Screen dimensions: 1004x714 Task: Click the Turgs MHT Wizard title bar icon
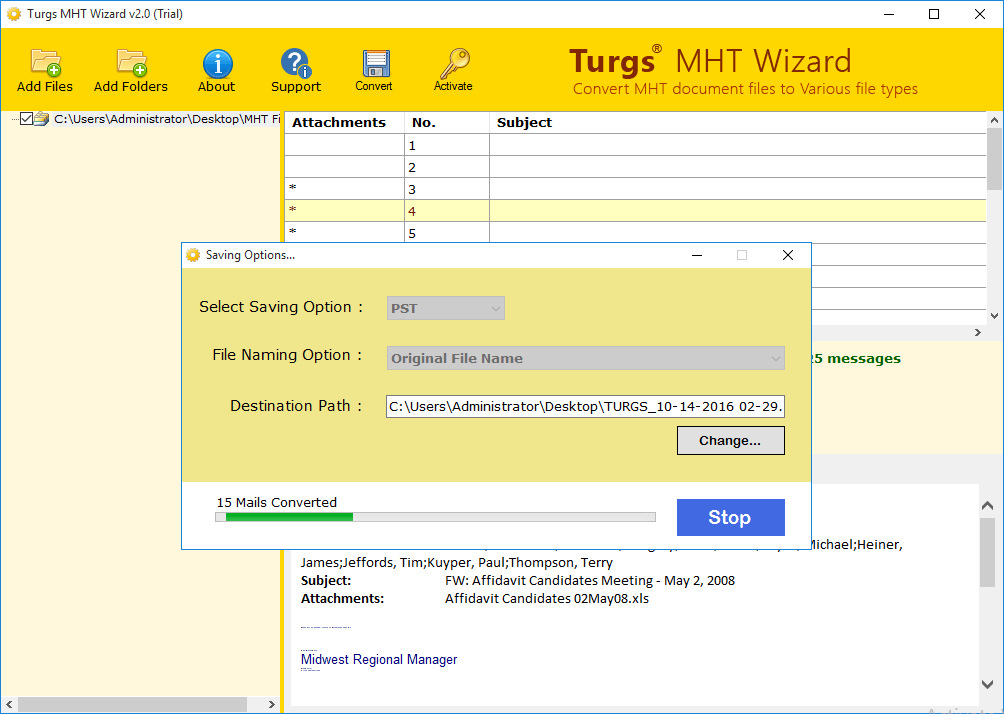tap(13, 13)
